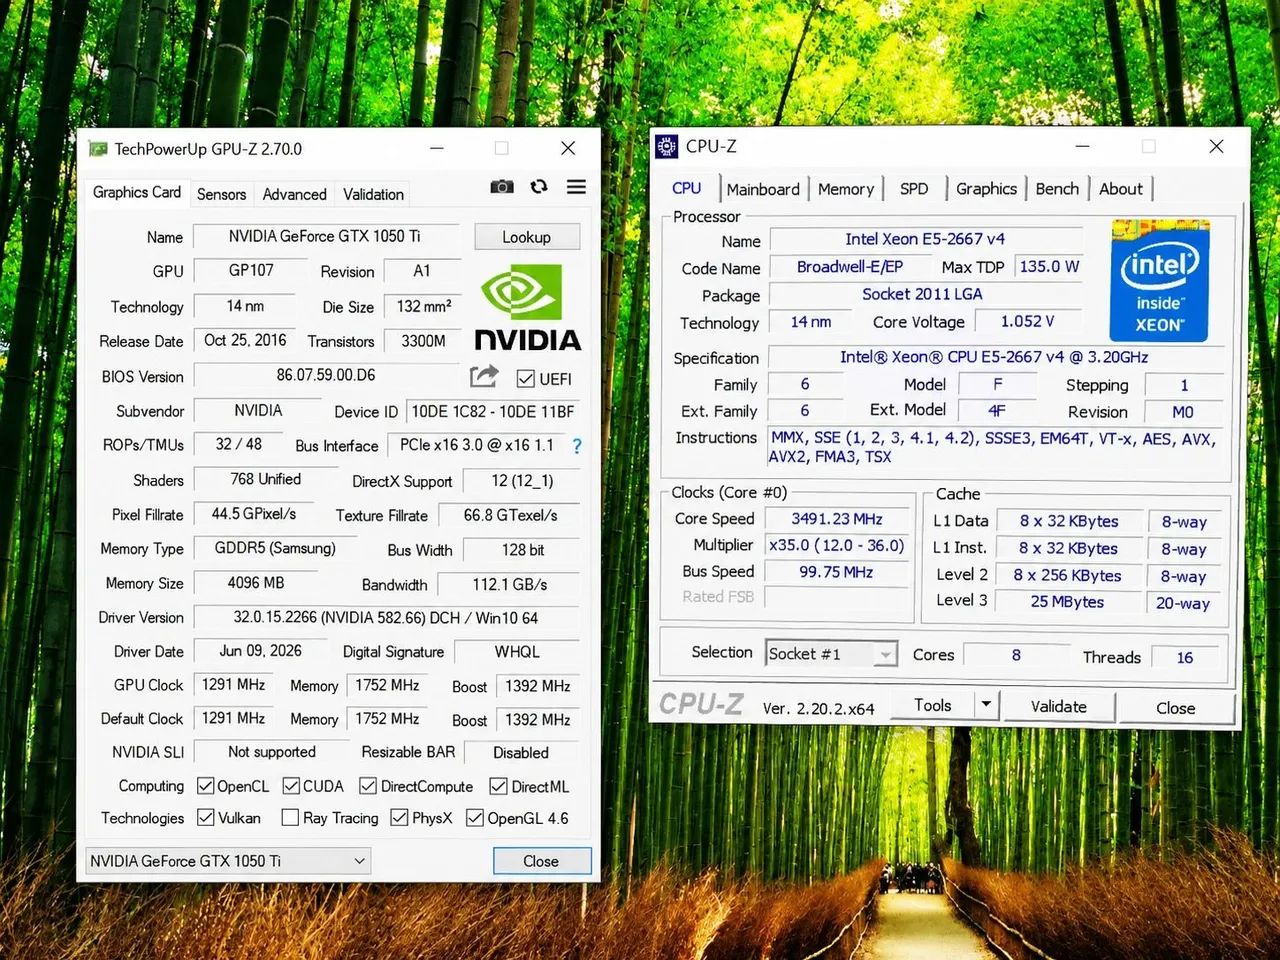1280x960 pixels.
Task: Click GPU-Z title bar app icon
Action: 98,149
